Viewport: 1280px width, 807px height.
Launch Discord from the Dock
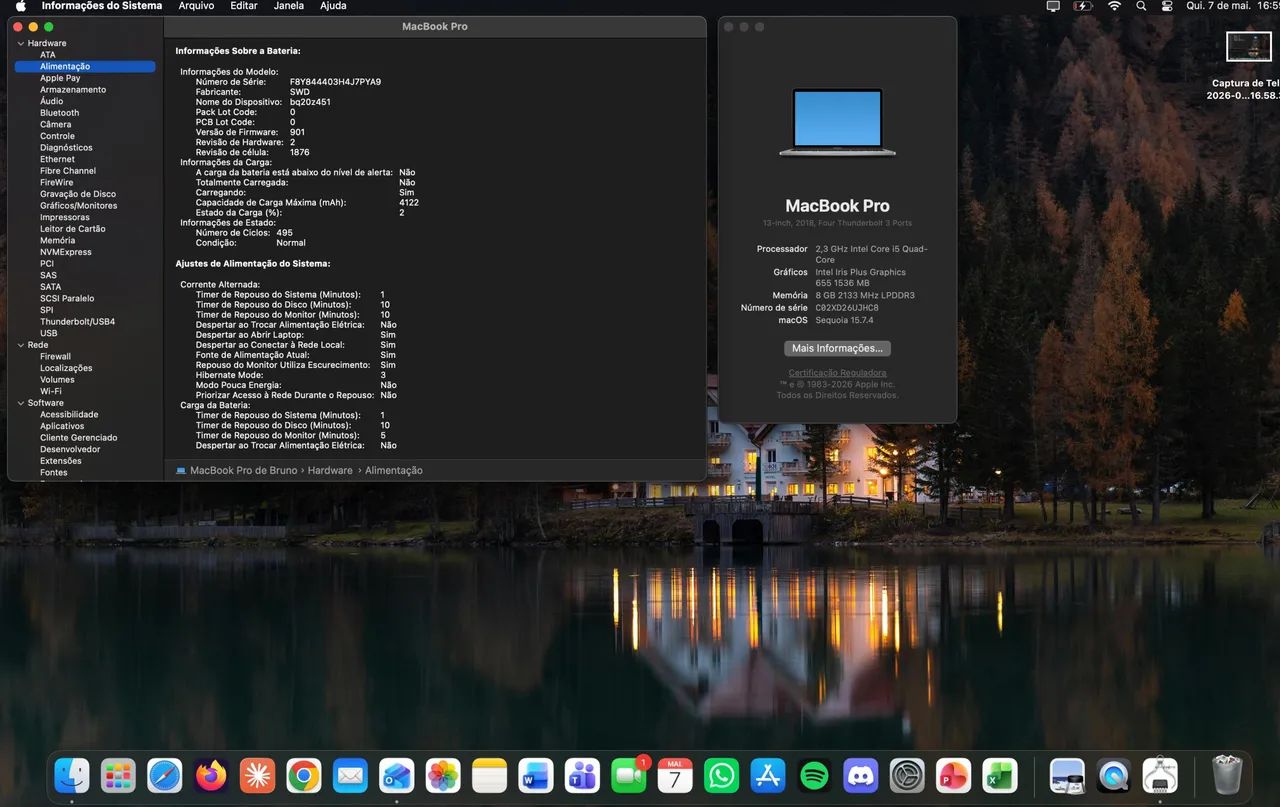coord(860,776)
